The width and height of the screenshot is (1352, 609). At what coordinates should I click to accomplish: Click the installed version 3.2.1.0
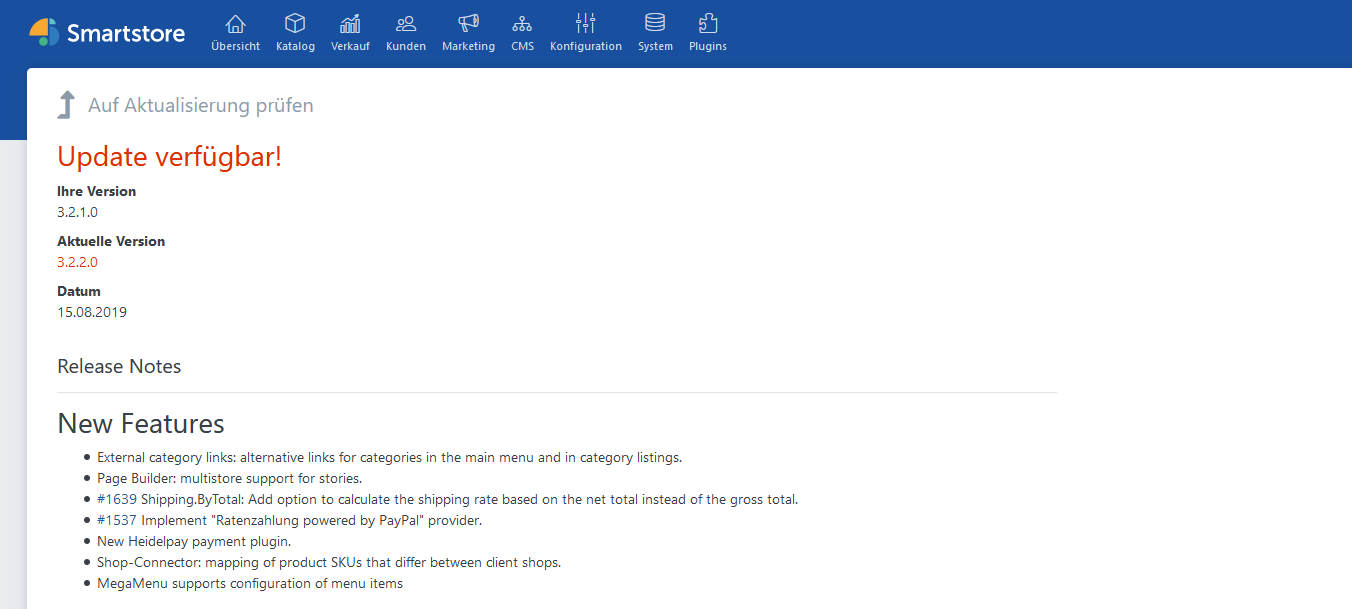click(x=78, y=212)
